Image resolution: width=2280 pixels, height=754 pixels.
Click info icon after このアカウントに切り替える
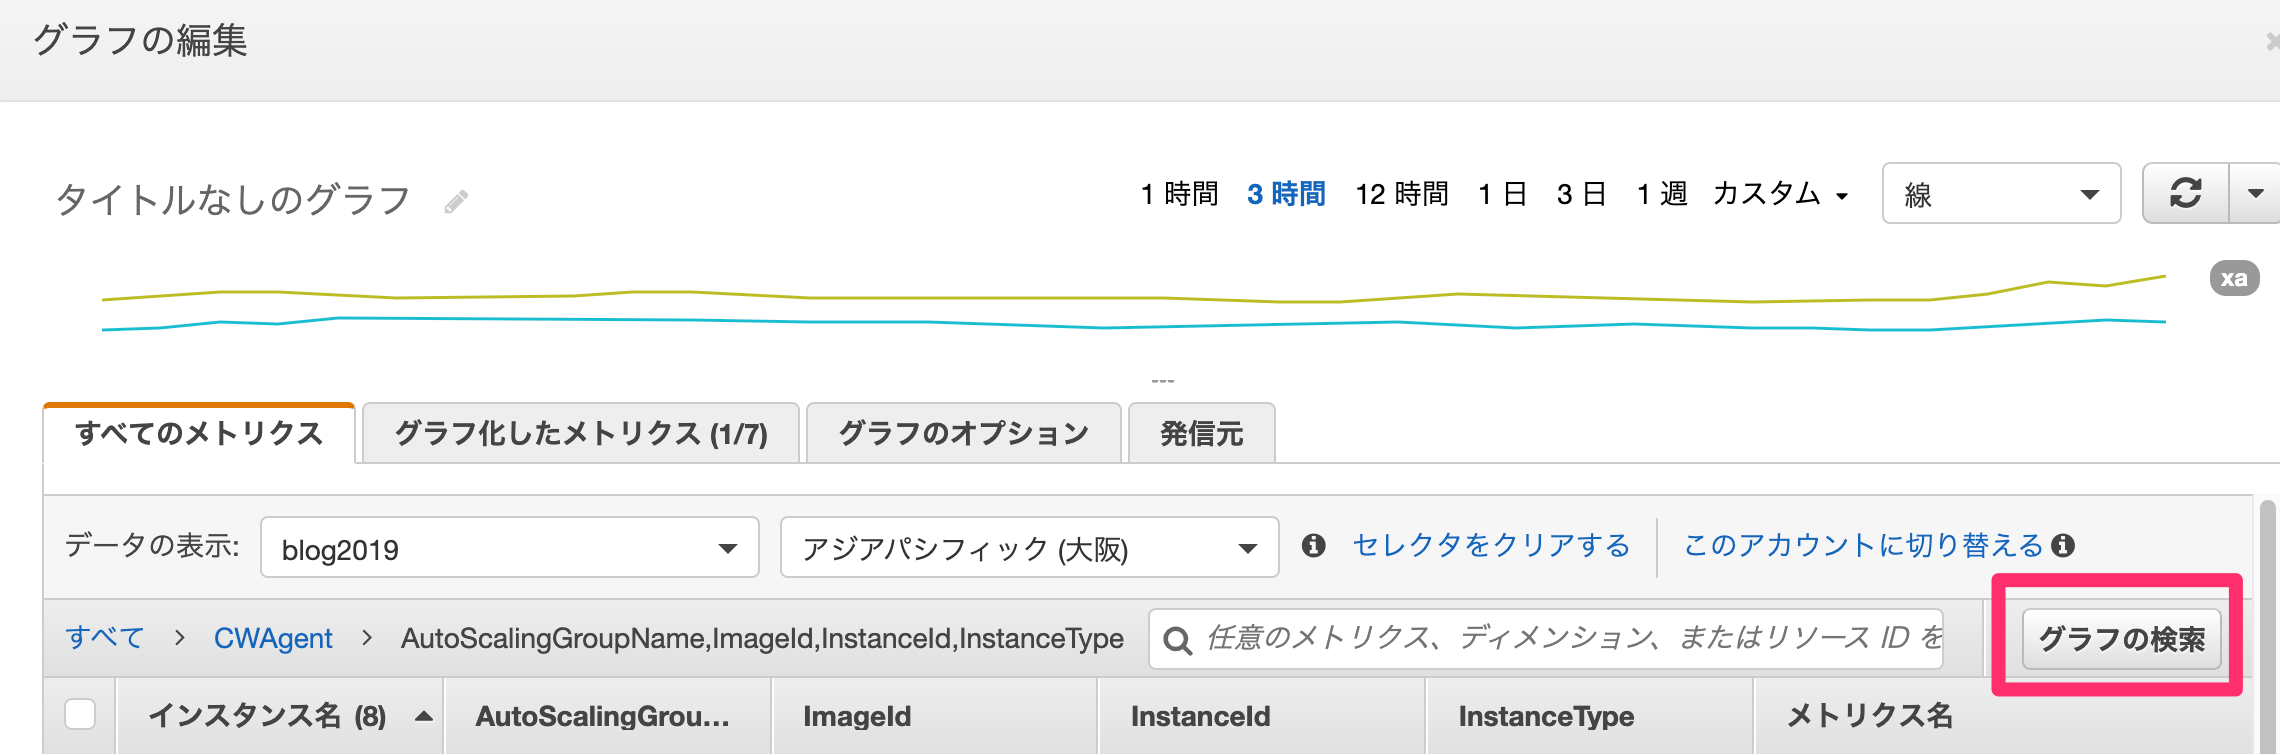[2063, 545]
